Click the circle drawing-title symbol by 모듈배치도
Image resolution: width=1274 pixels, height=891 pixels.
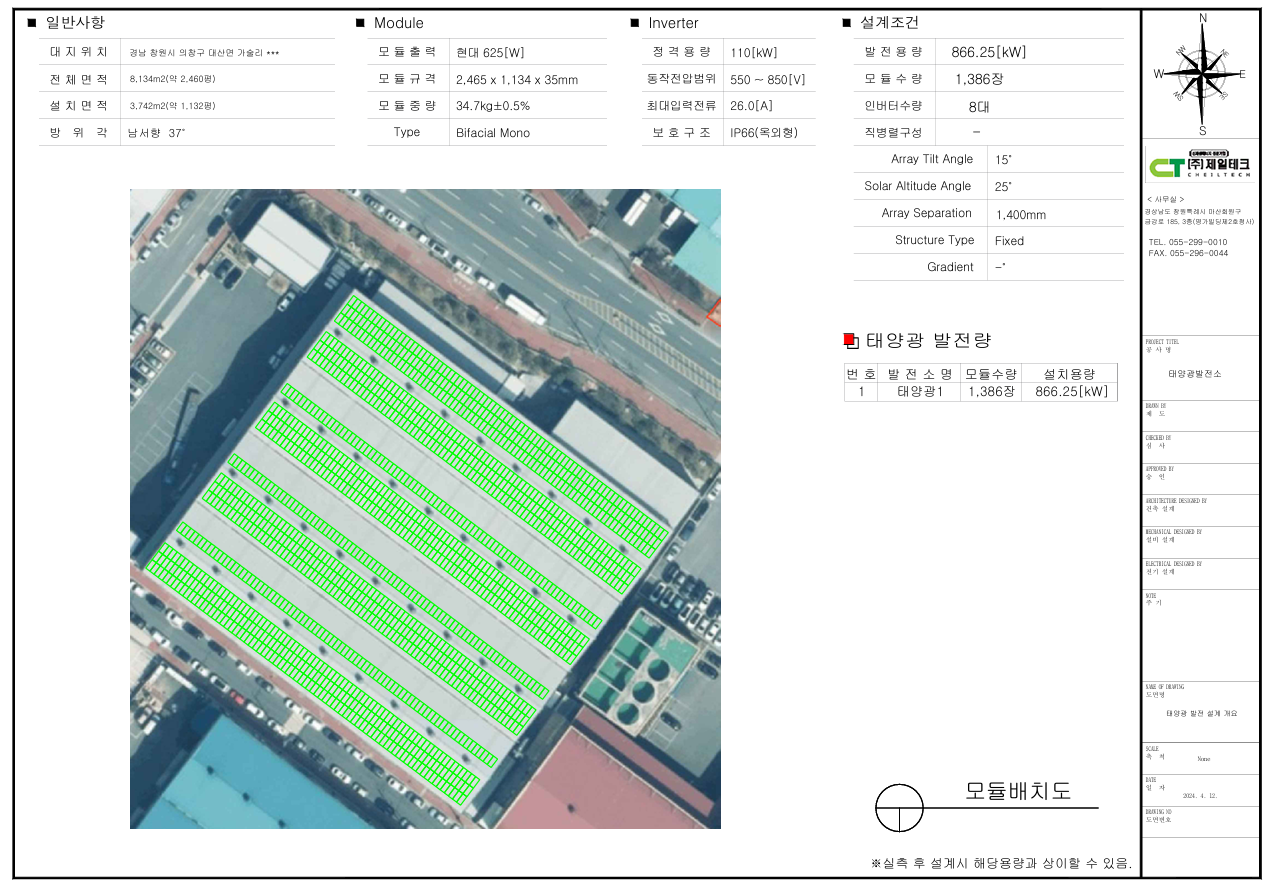[x=899, y=807]
